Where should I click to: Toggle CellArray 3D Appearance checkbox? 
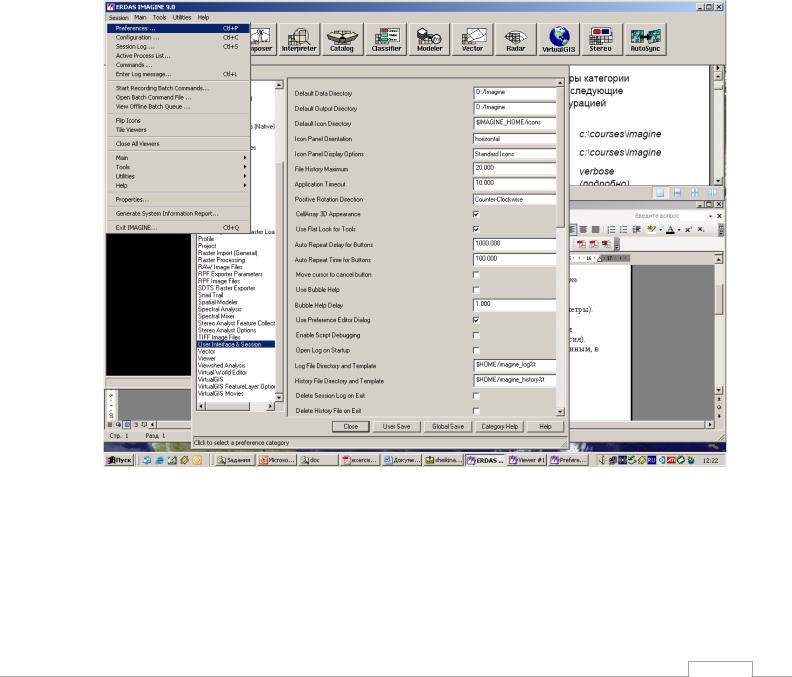476,214
